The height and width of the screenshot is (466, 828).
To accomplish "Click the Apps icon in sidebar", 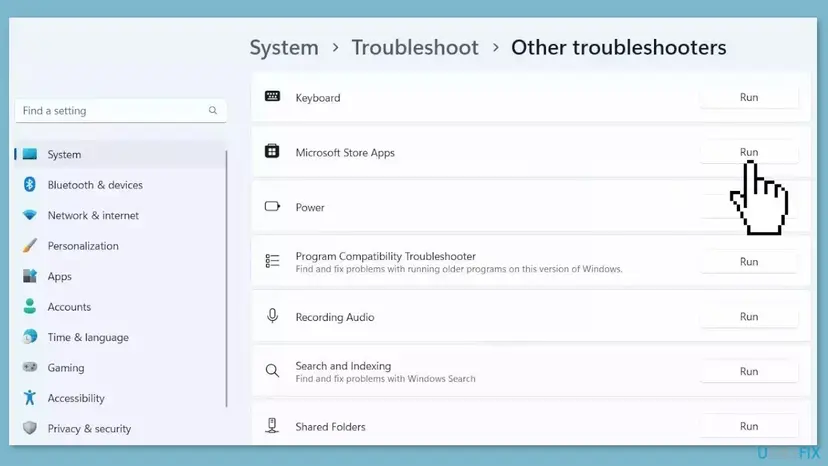I will click(x=30, y=276).
